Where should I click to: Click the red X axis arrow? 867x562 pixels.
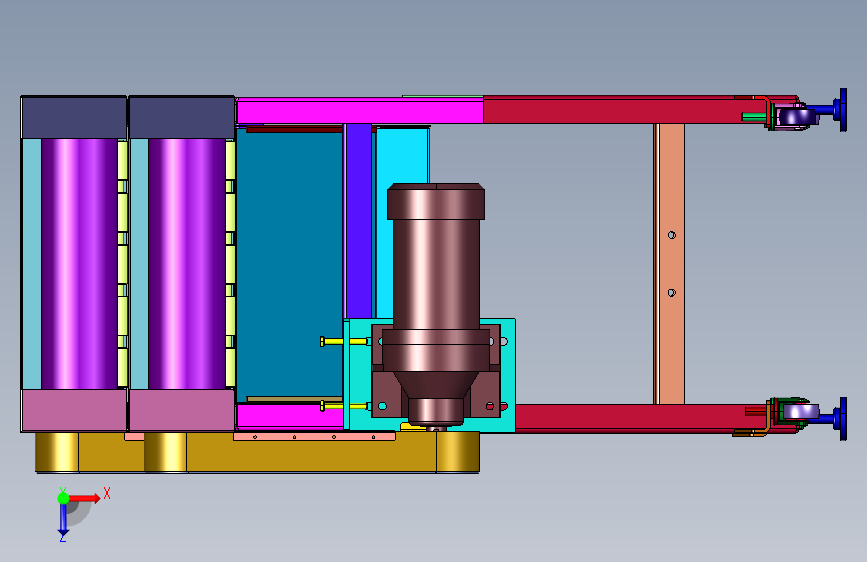[83, 498]
